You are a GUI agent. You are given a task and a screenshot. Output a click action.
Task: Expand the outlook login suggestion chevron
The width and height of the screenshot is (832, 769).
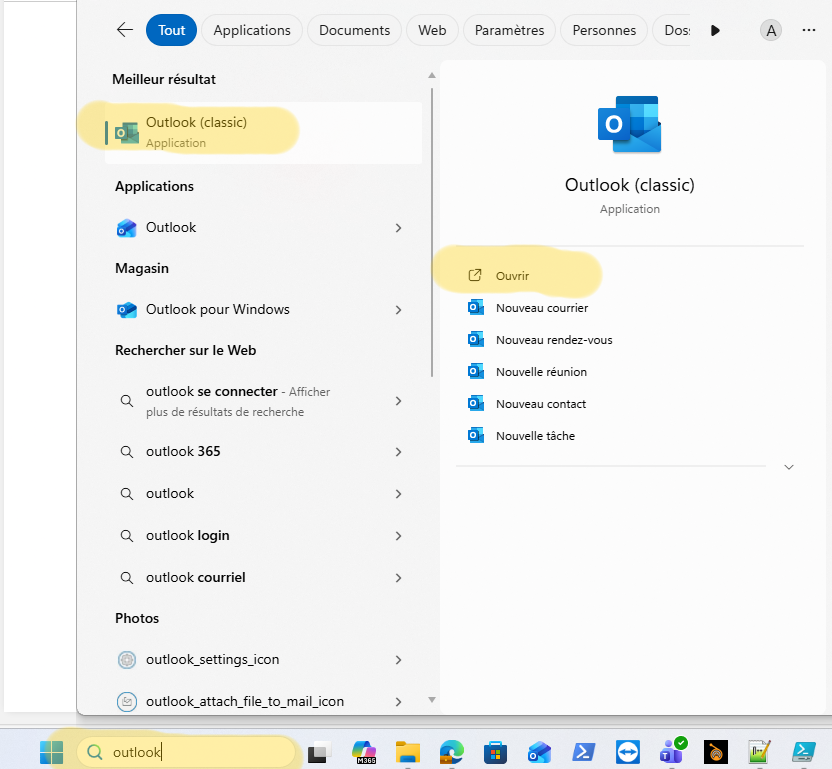[398, 535]
